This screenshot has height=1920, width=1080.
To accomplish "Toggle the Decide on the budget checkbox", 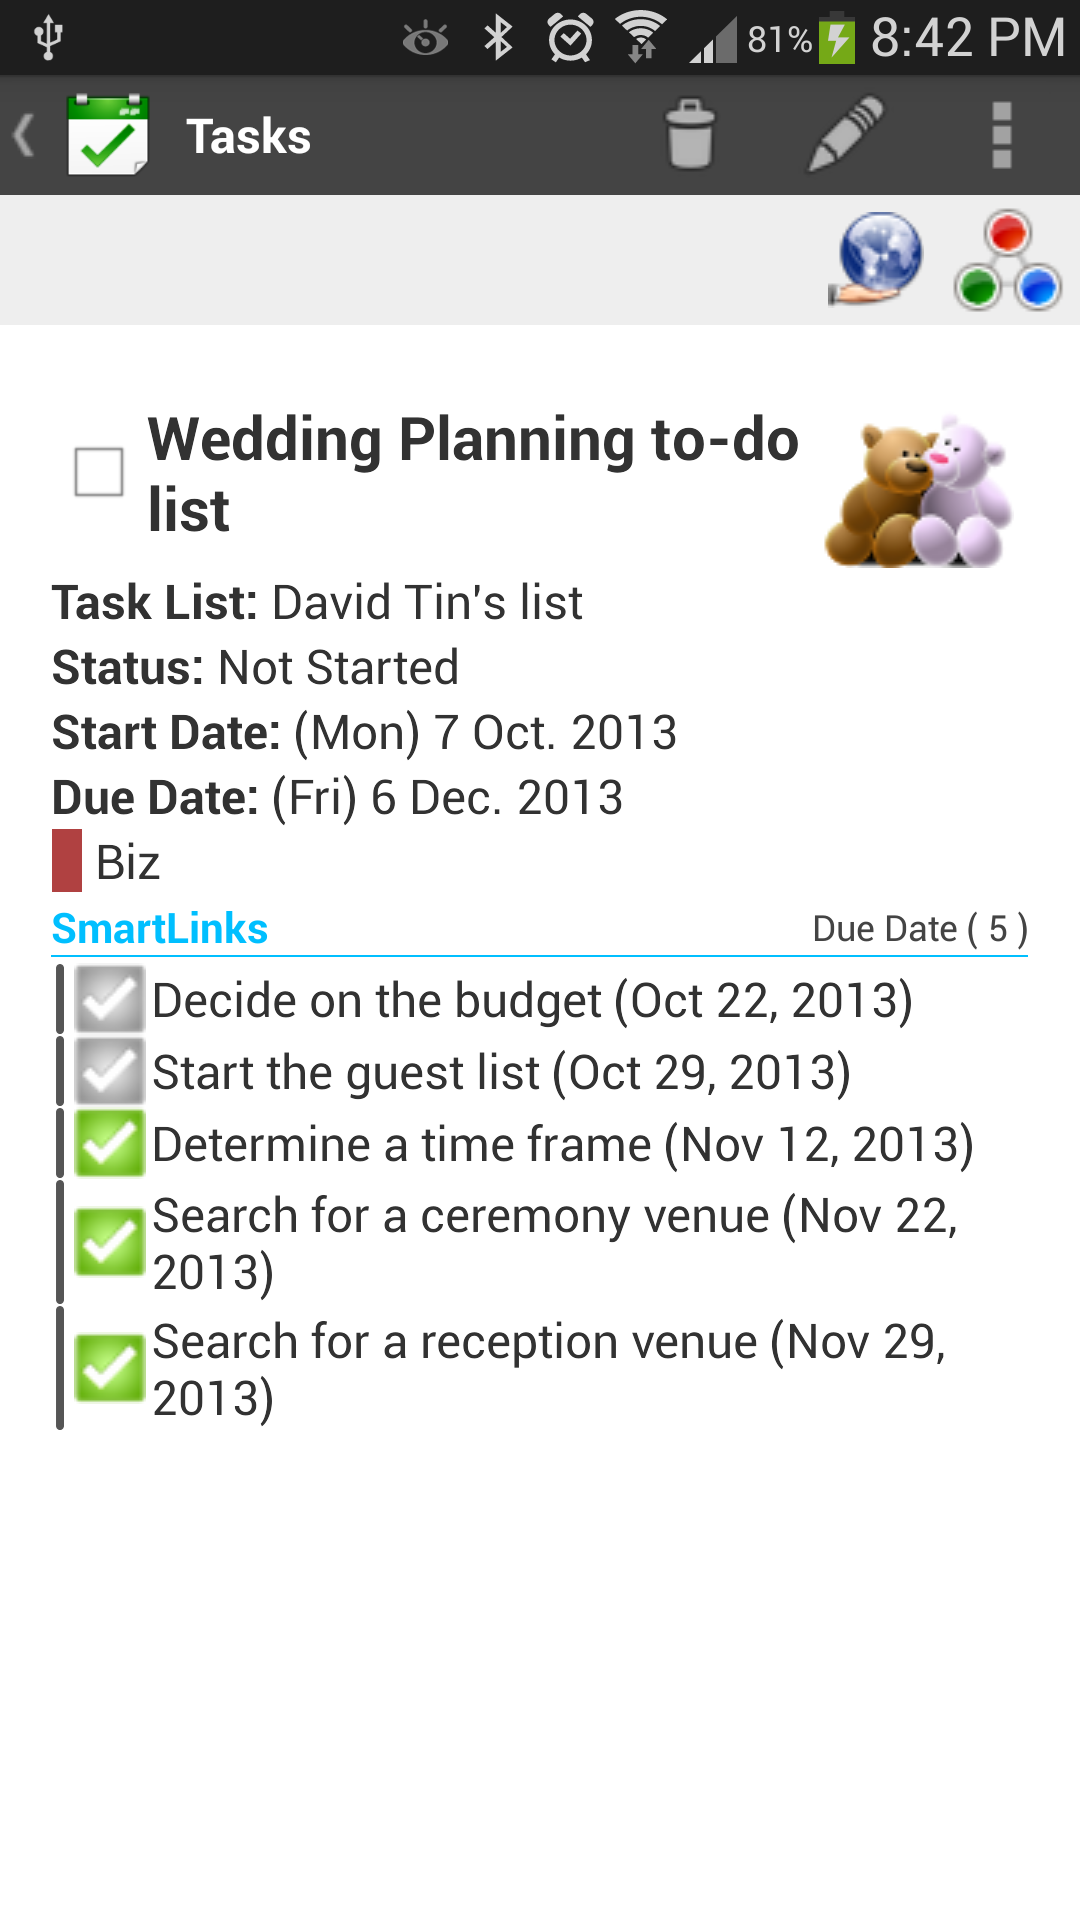I will pos(110,999).
